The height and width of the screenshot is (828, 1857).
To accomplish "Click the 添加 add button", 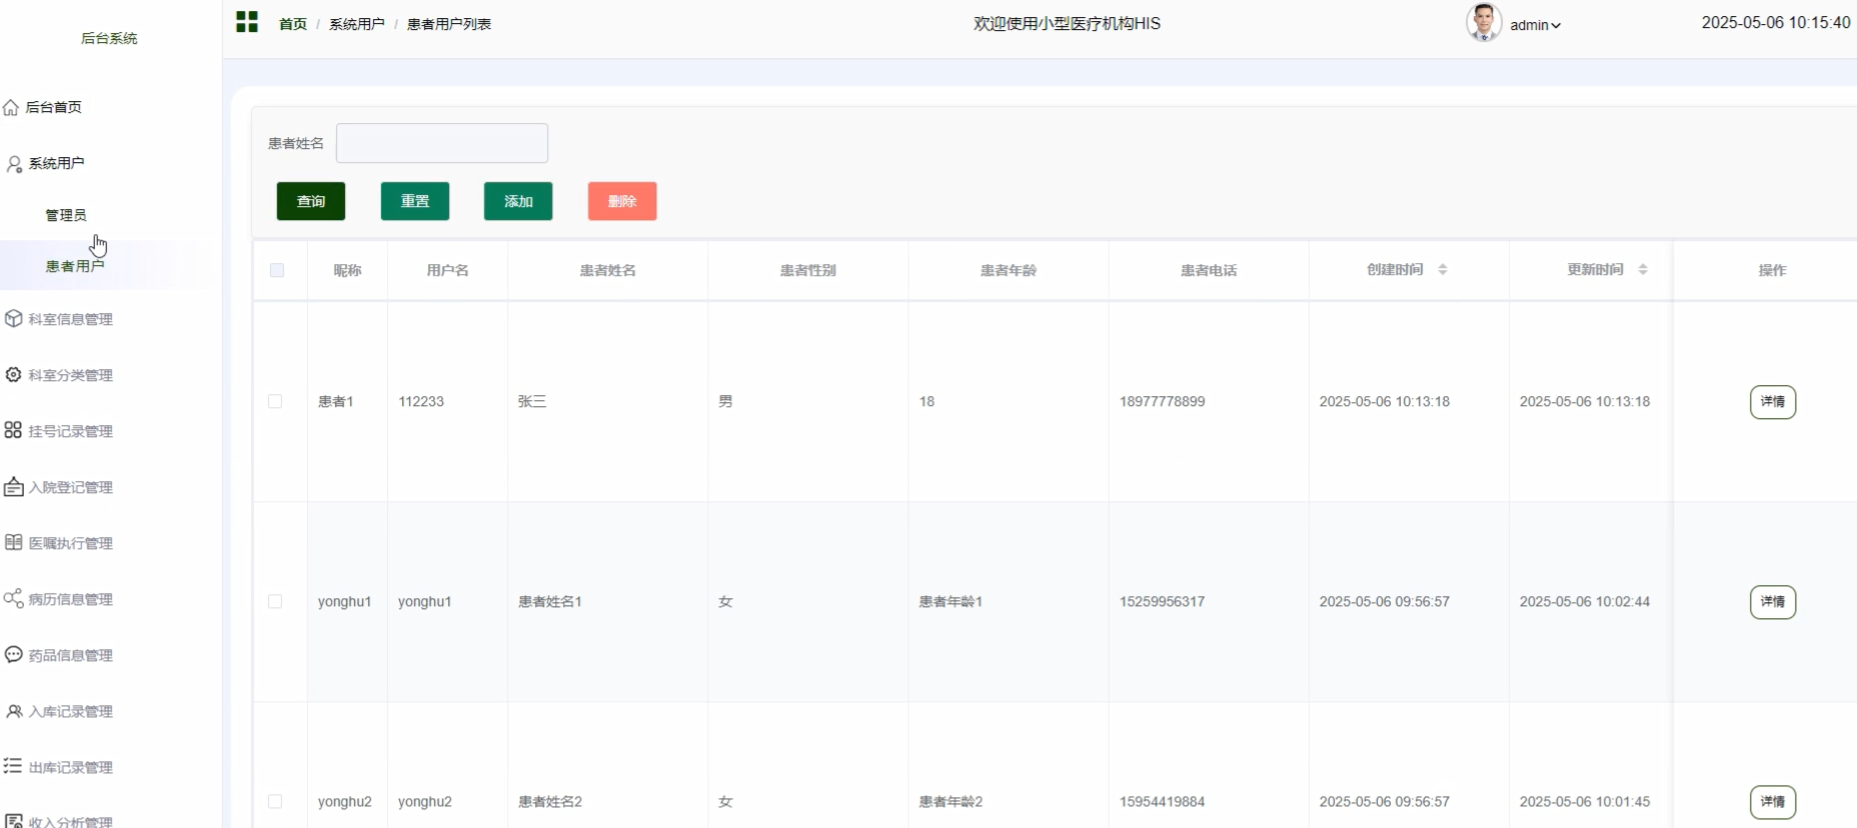I will click(x=518, y=201).
